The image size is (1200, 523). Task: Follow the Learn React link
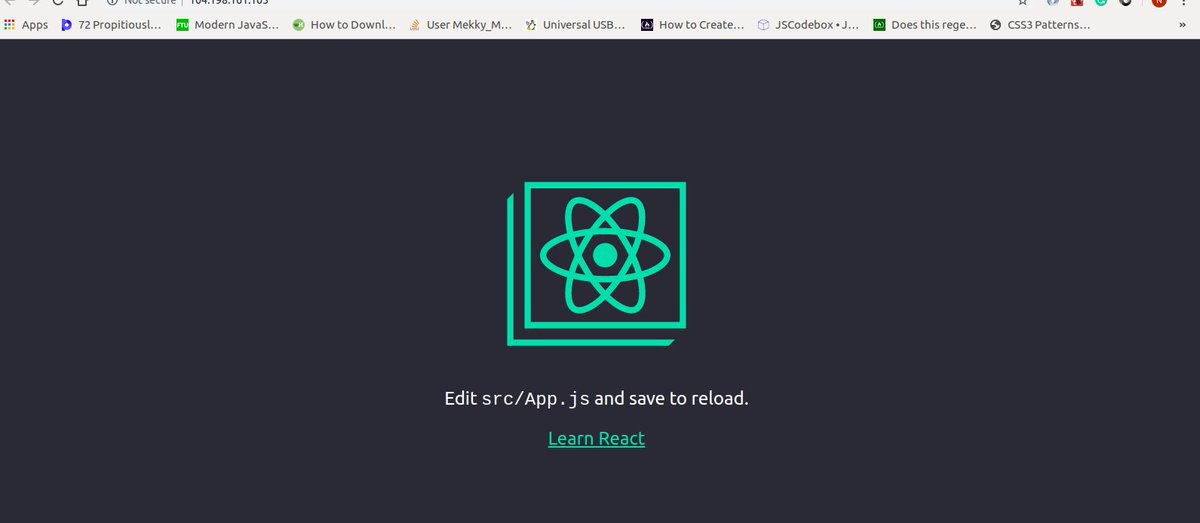point(596,438)
